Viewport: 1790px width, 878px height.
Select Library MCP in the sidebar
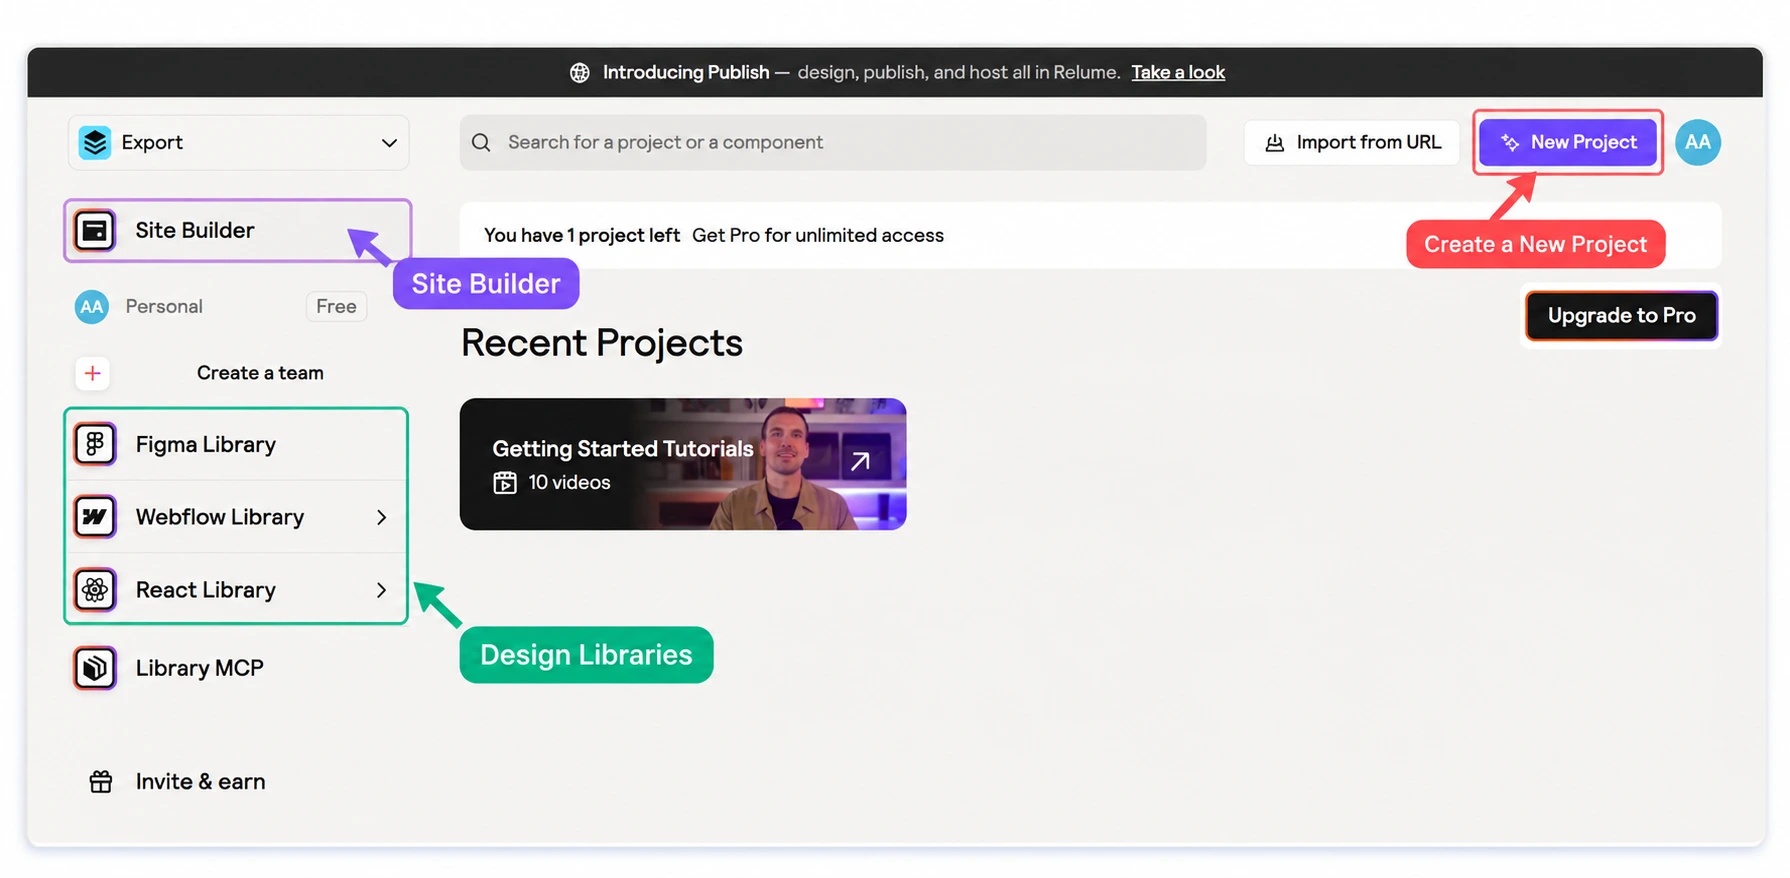click(236, 668)
